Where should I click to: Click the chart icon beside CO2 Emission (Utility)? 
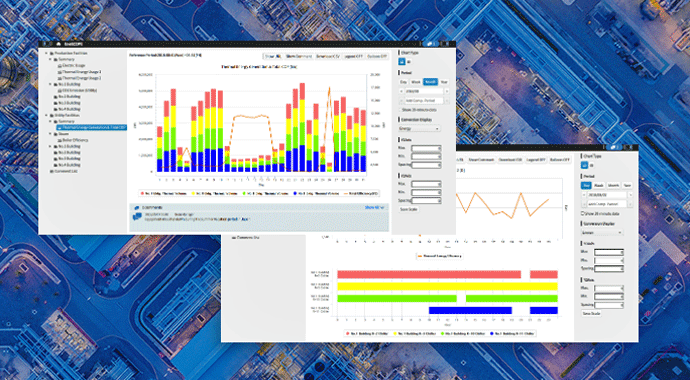pos(60,91)
